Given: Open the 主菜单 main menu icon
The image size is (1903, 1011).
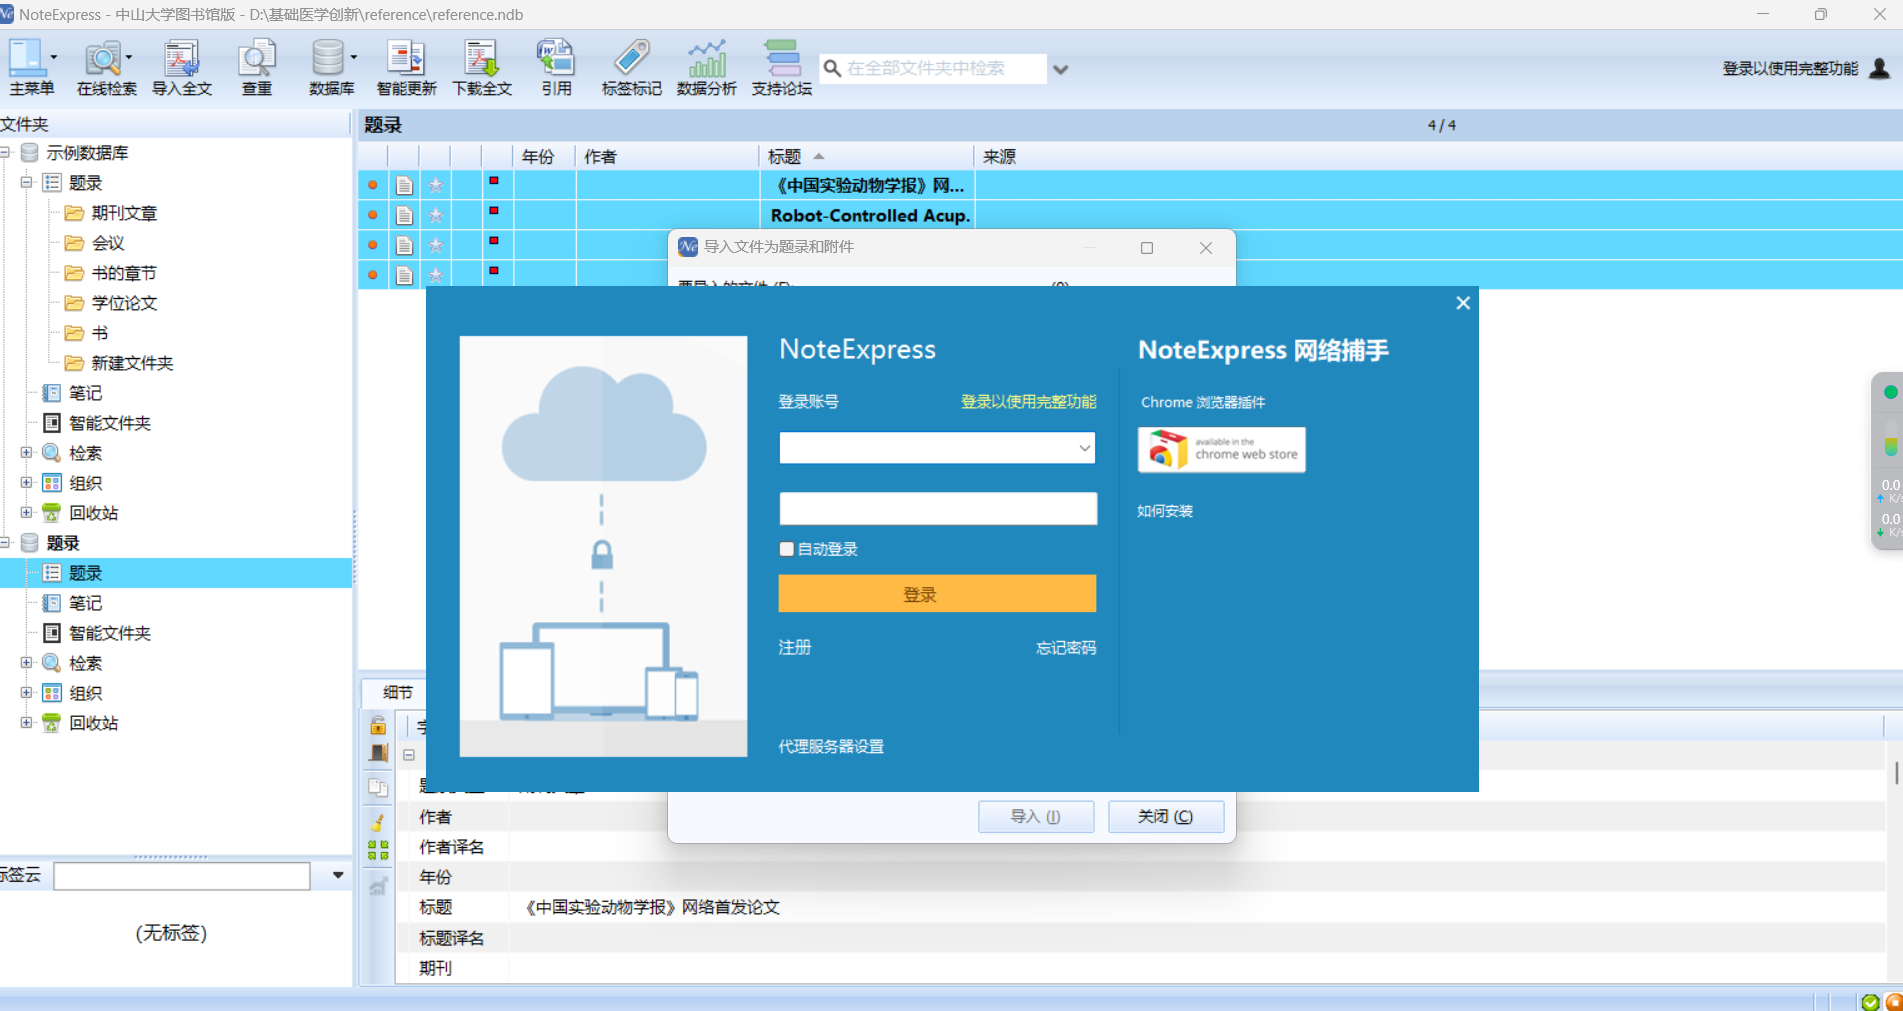Looking at the screenshot, I should coord(26,58).
